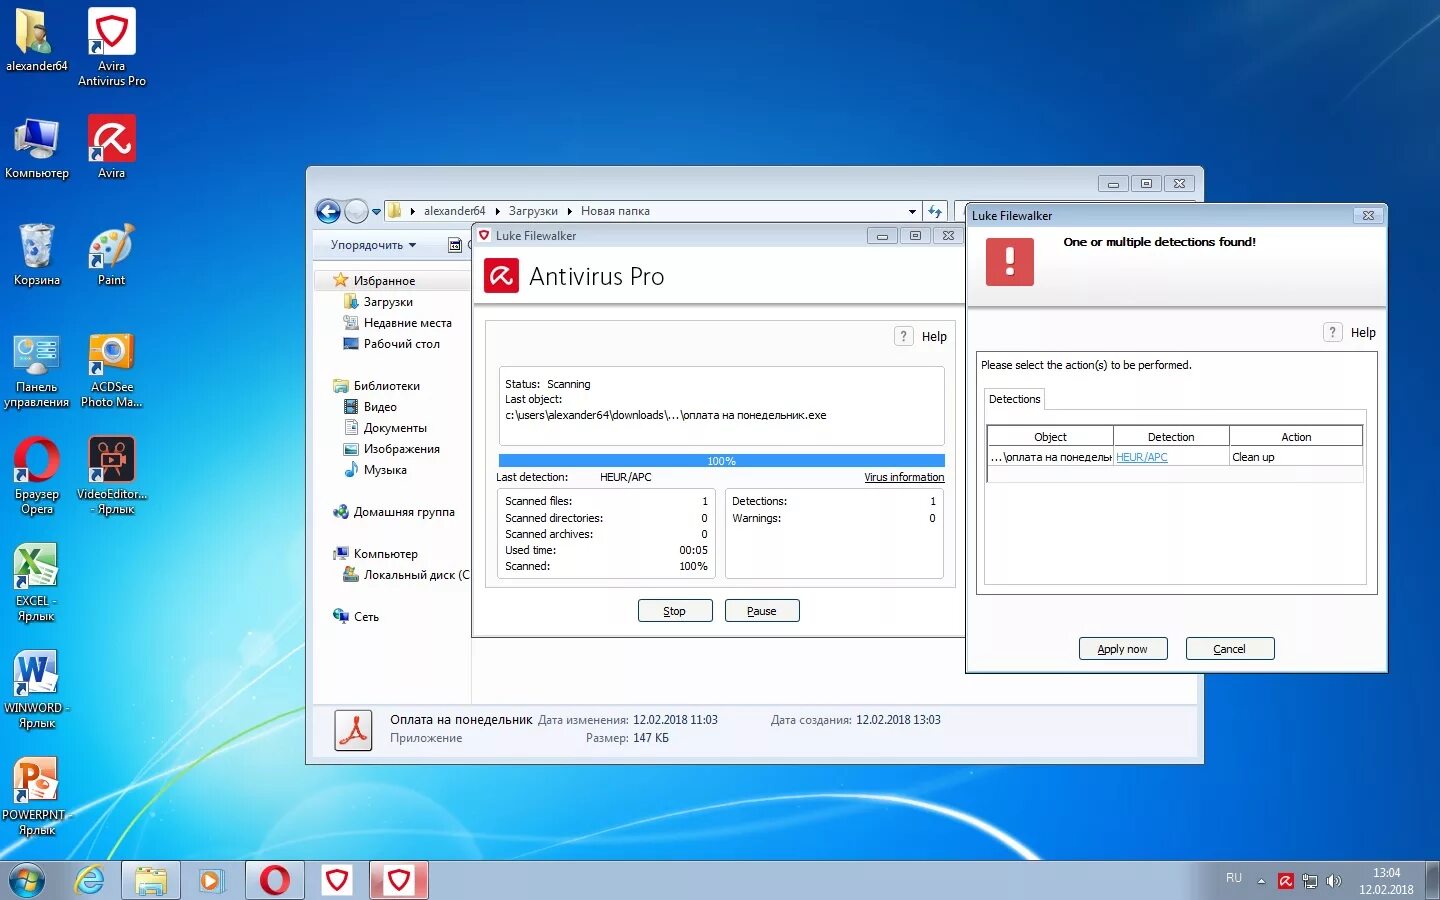Select Рабочий стол in sidebar
Viewport: 1440px width, 900px height.
coord(401,344)
